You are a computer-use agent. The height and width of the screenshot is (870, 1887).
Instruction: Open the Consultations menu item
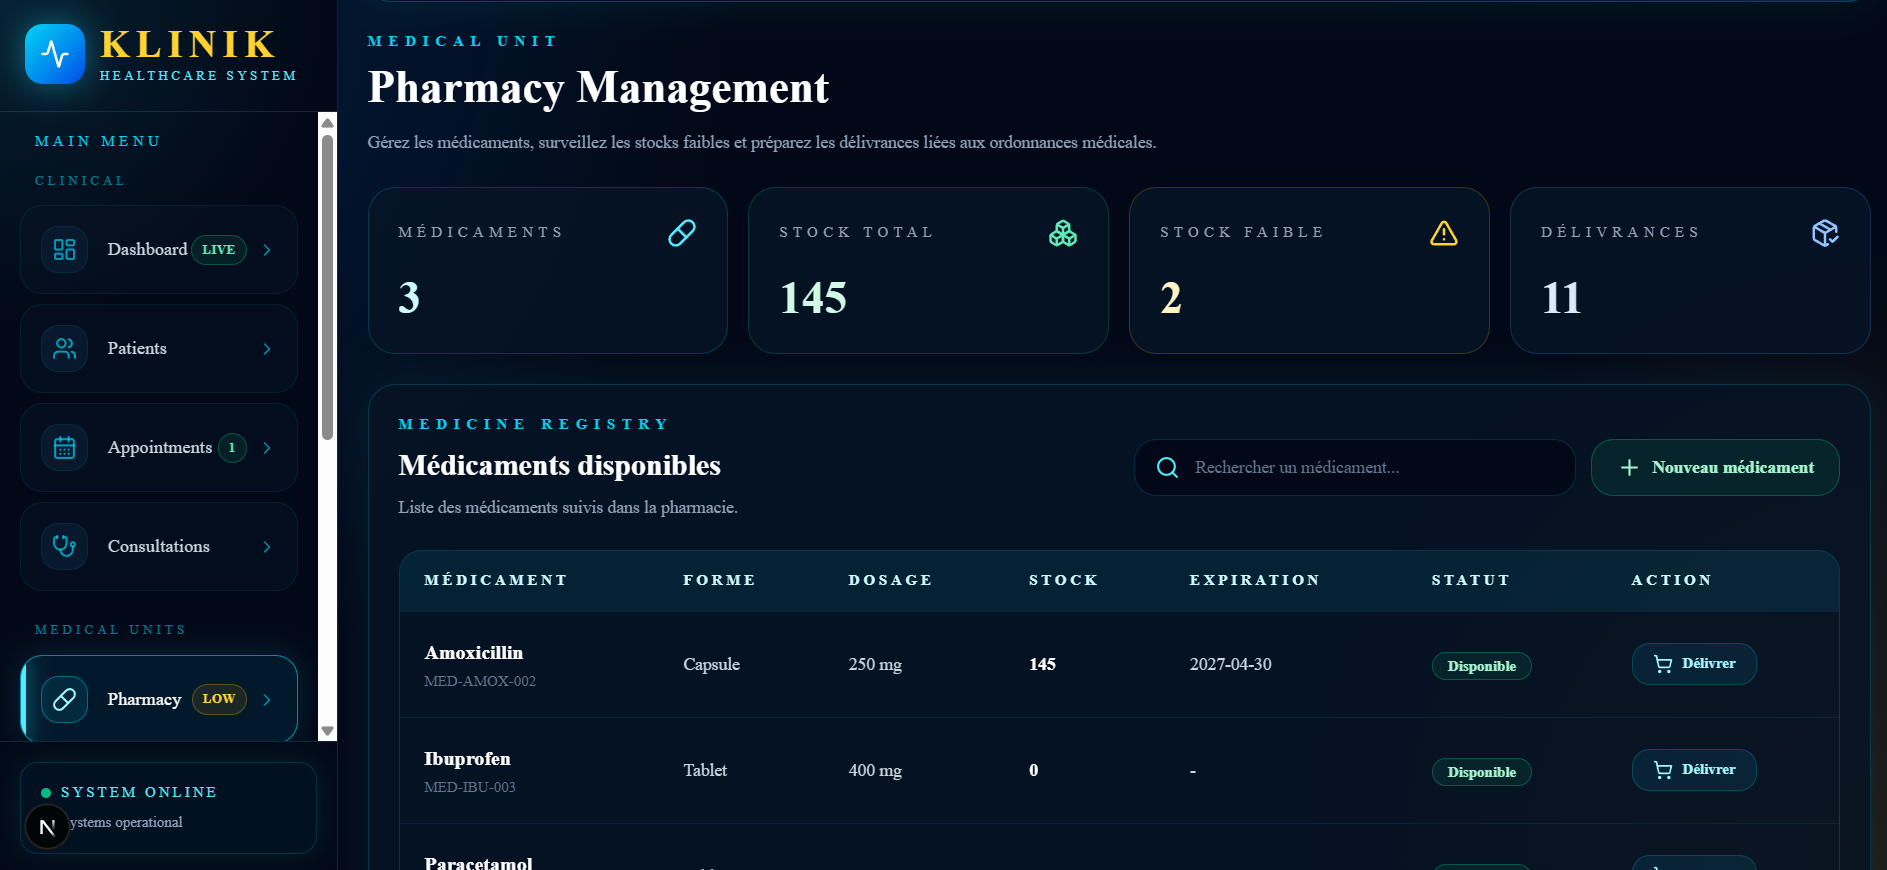(x=159, y=546)
